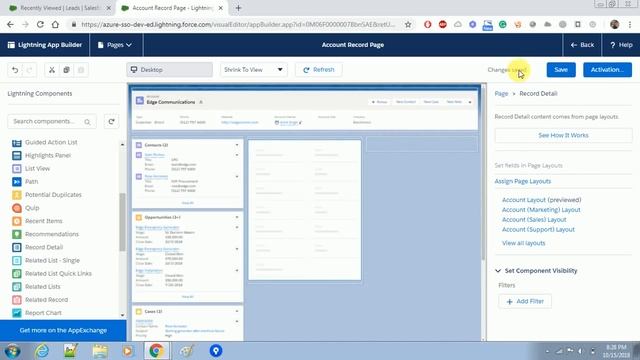
Task: Open Account Layout (previewed) link
Action: (x=542, y=200)
